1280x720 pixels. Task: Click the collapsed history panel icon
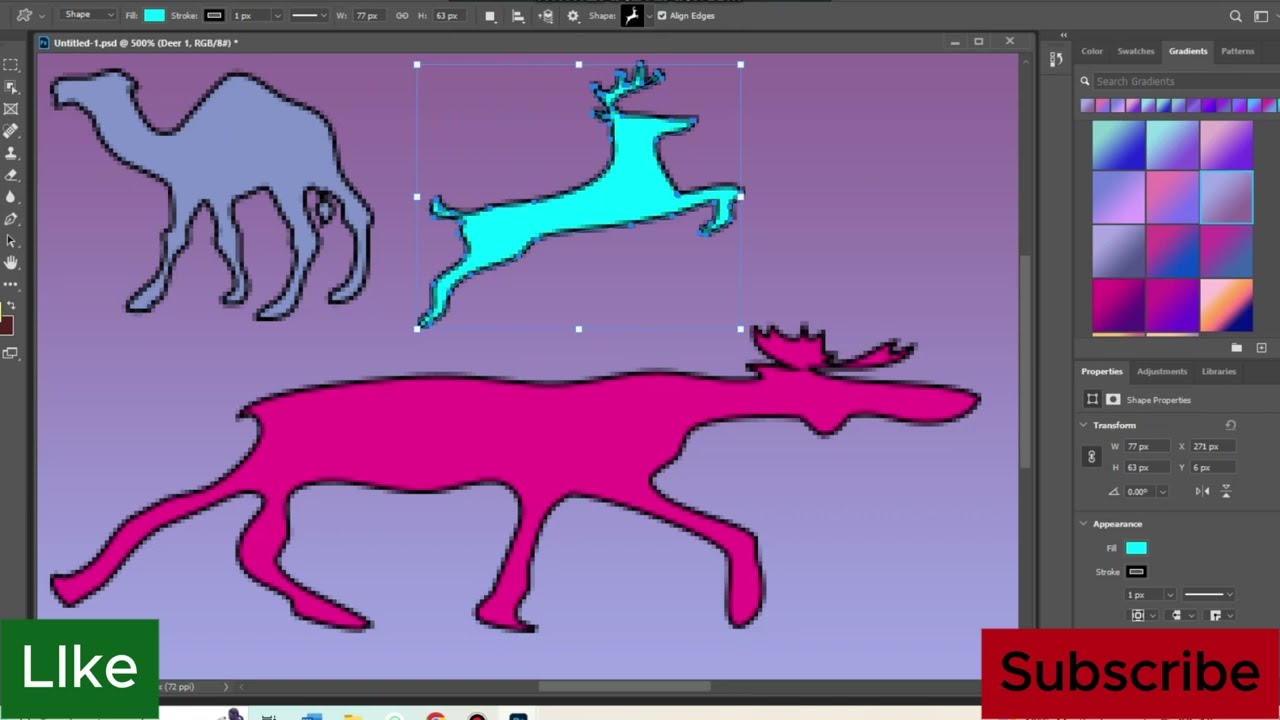tap(1056, 60)
